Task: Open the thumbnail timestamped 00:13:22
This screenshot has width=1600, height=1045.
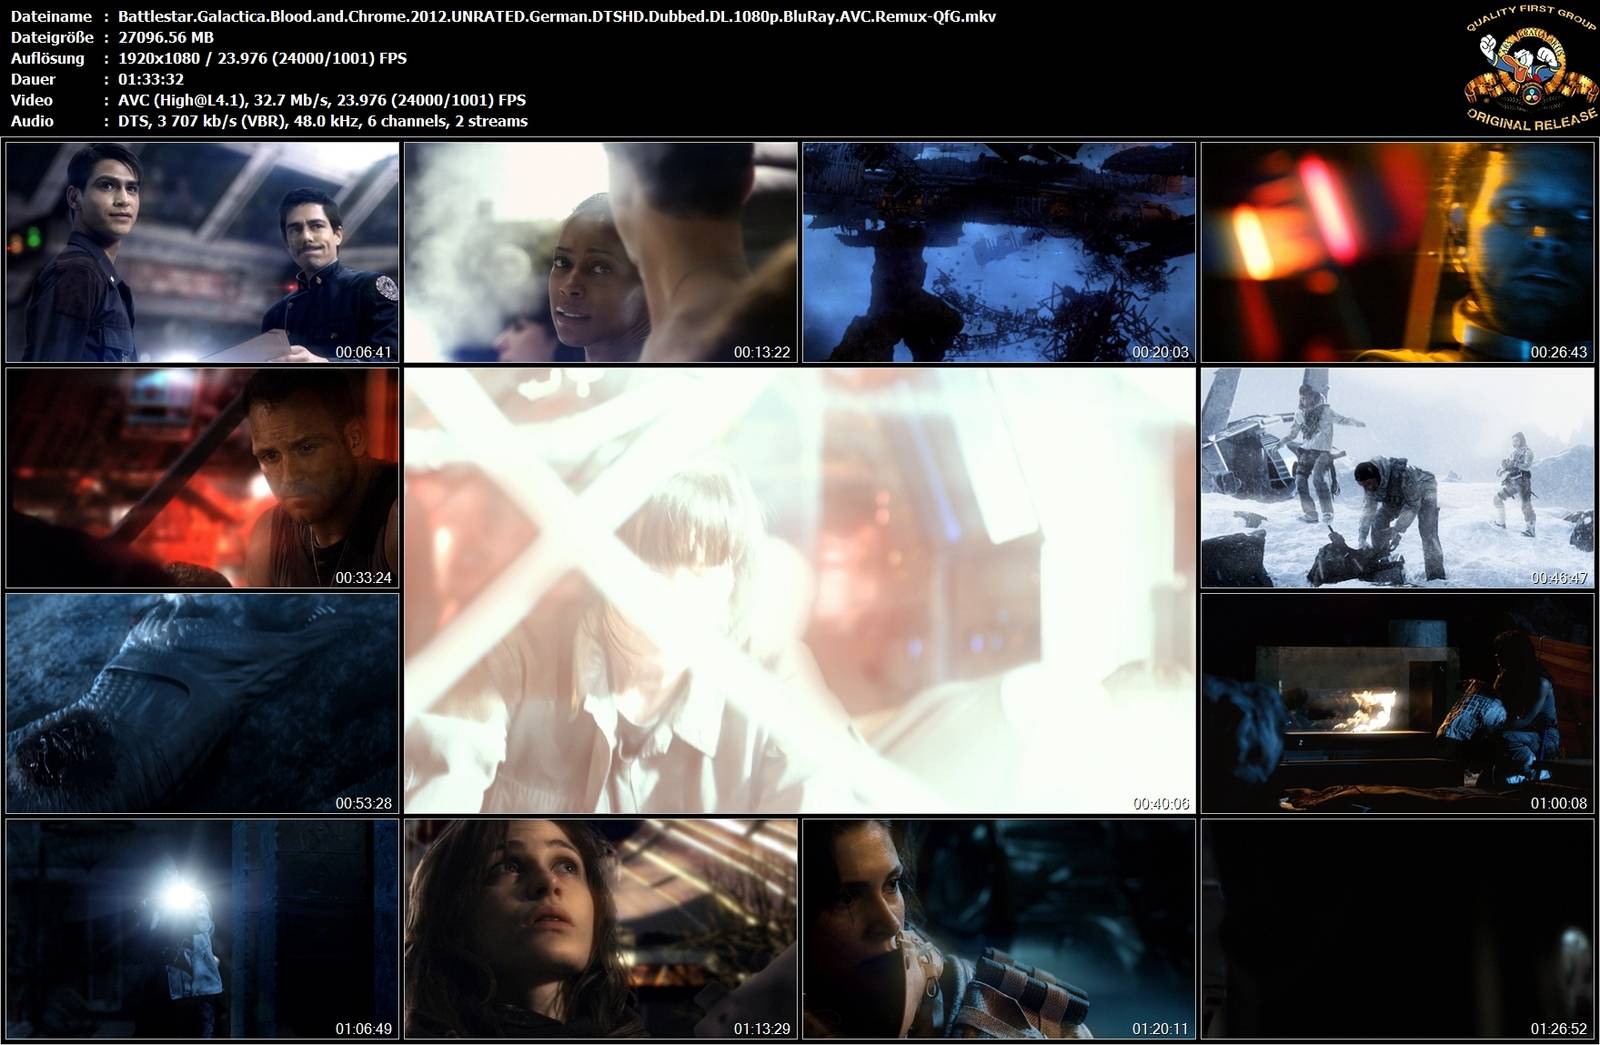Action: click(x=601, y=252)
